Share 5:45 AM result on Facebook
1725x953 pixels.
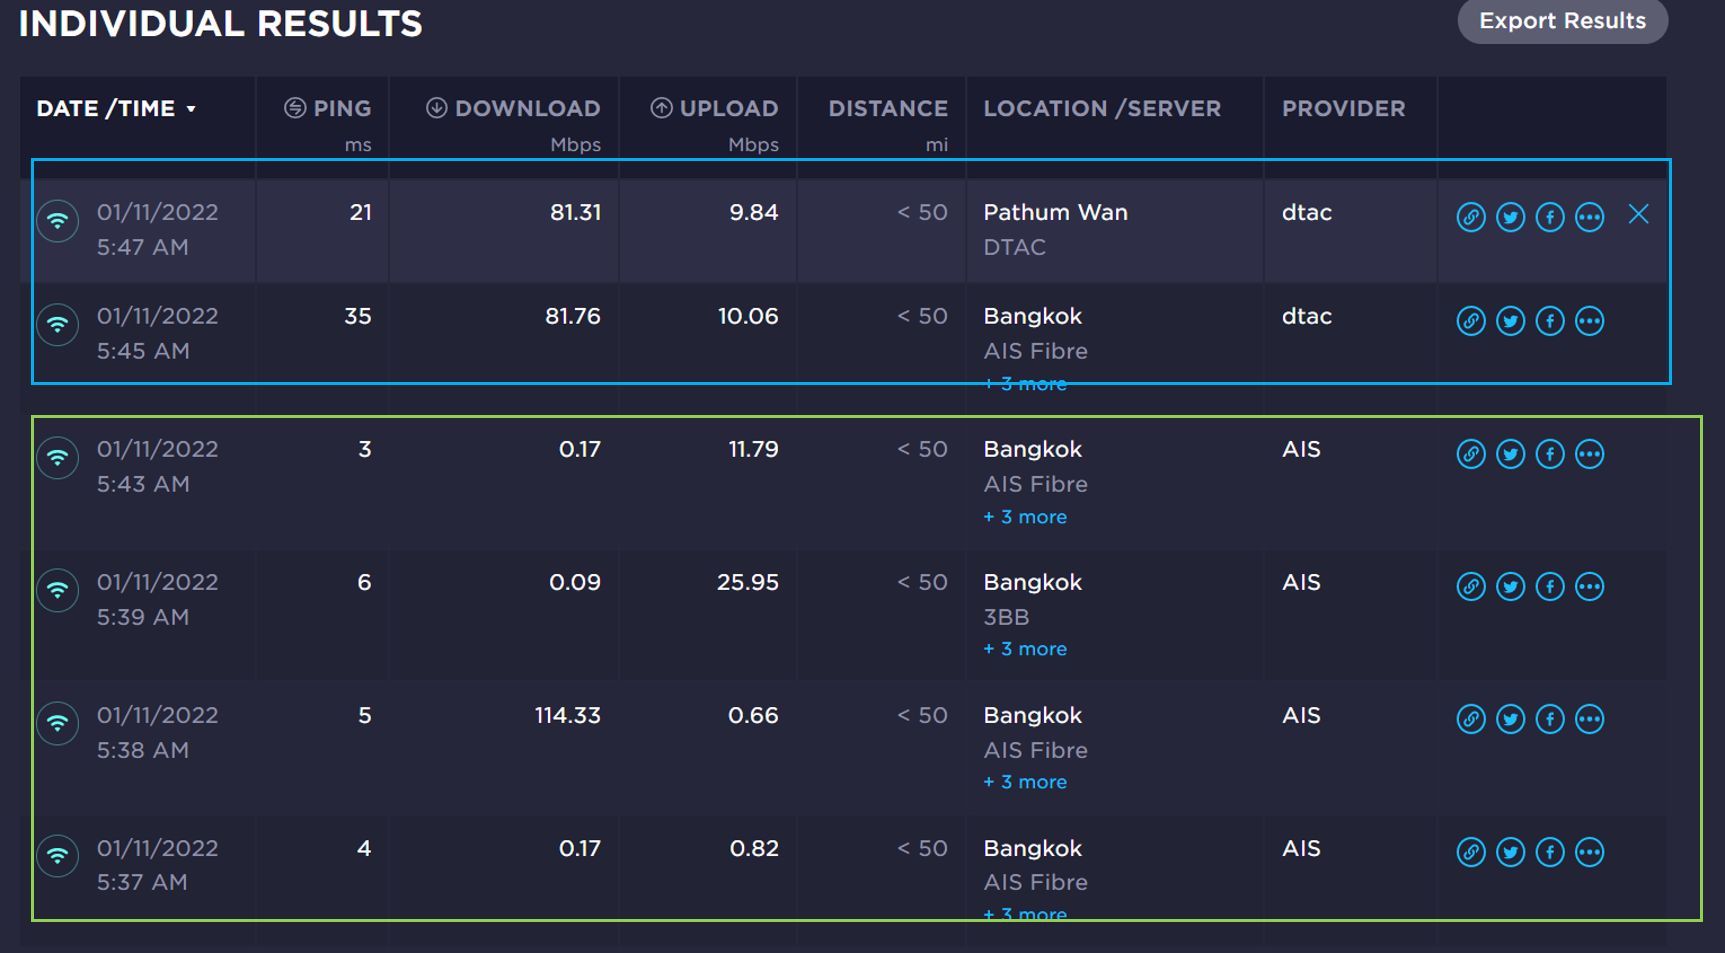click(1550, 321)
